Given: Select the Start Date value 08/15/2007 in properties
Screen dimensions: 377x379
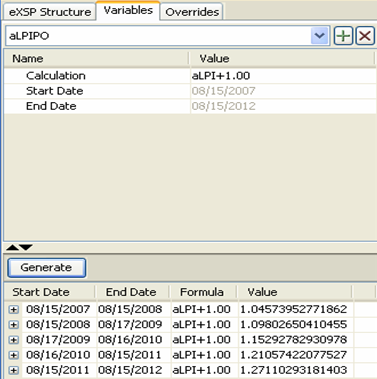Looking at the screenshot, I should 283,91.
